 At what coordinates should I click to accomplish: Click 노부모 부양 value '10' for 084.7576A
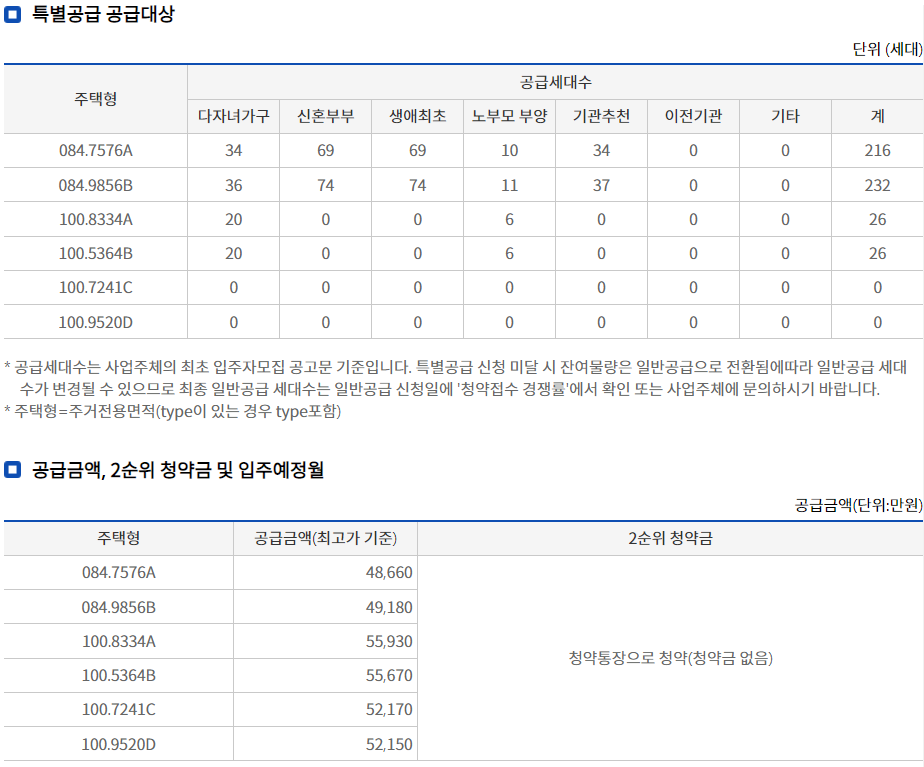(x=509, y=151)
